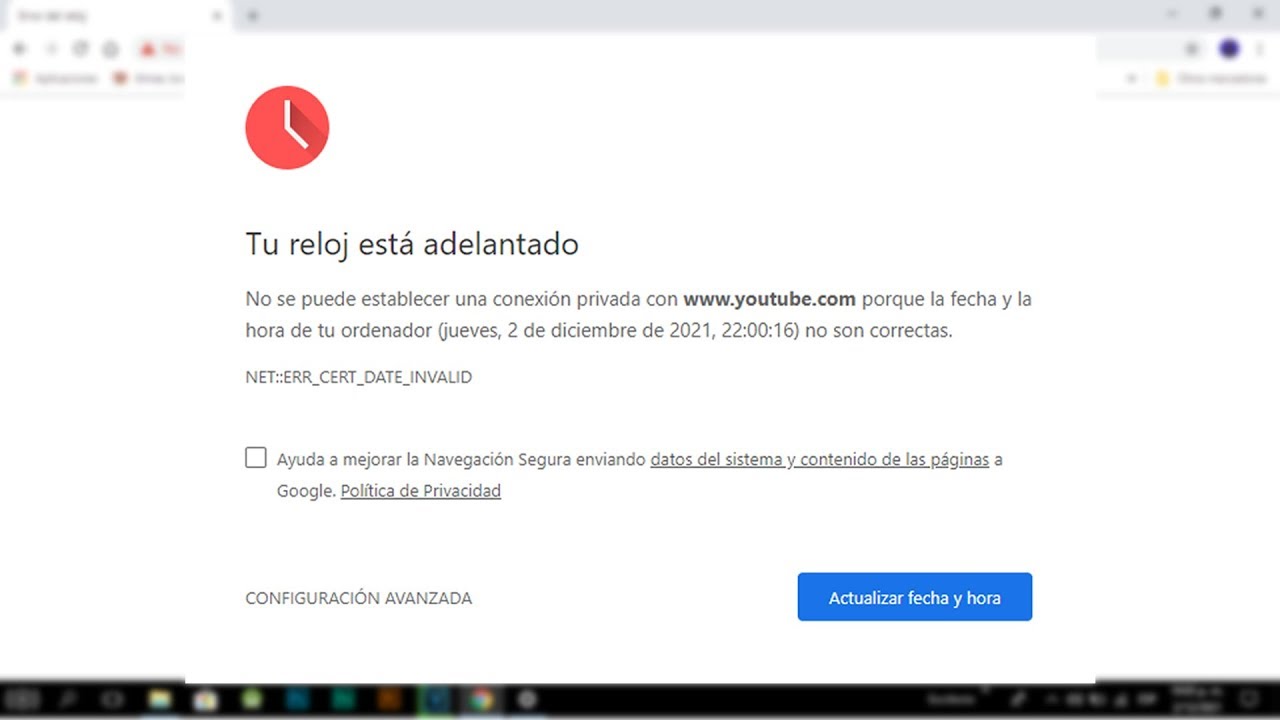1280x720 pixels.
Task: Open the Política de Privacidad link
Action: 420,490
